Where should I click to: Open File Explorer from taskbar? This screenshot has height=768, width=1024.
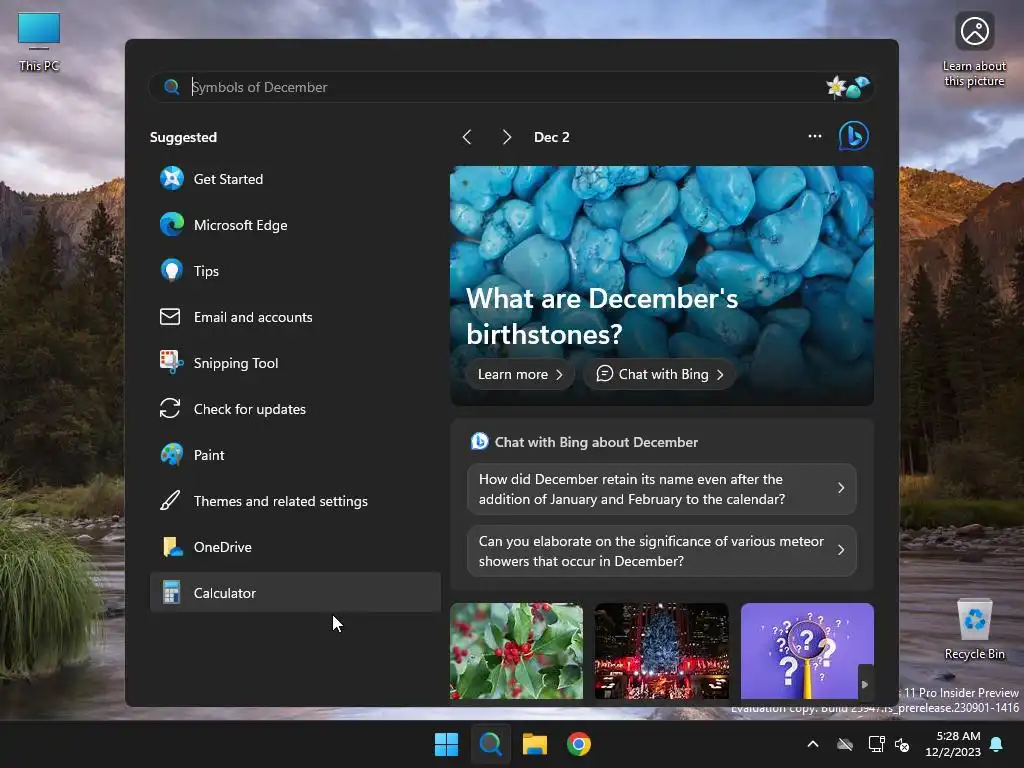pyautogui.click(x=534, y=744)
